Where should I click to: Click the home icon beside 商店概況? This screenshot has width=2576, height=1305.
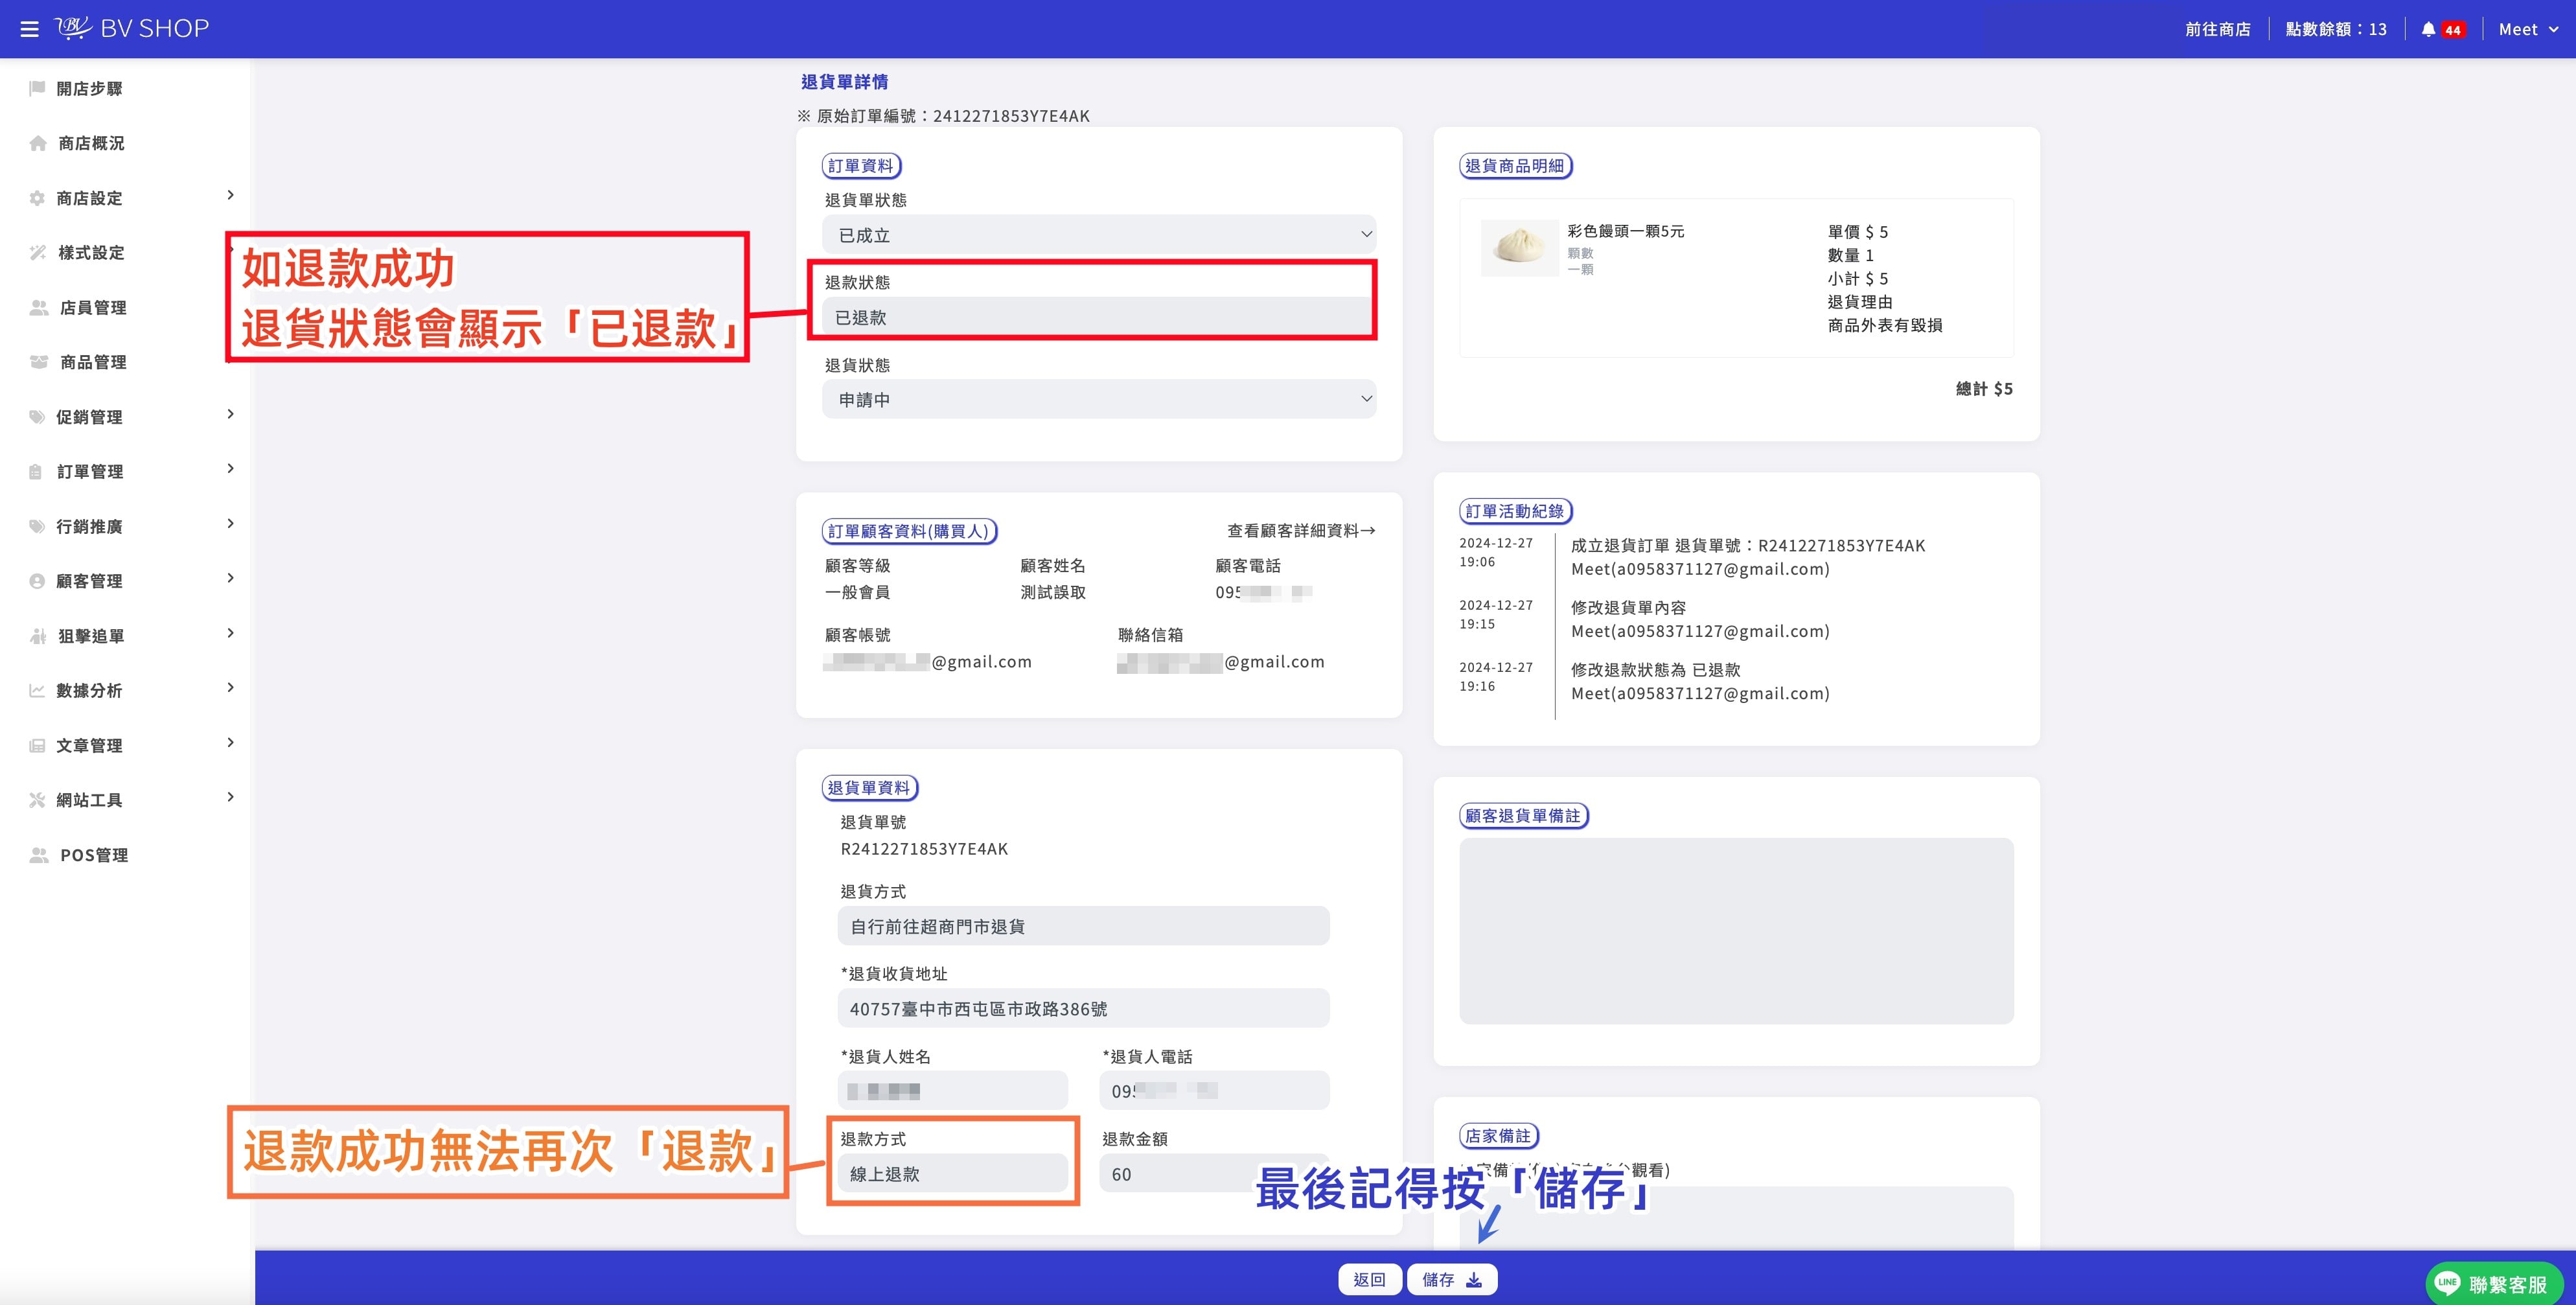(38, 143)
